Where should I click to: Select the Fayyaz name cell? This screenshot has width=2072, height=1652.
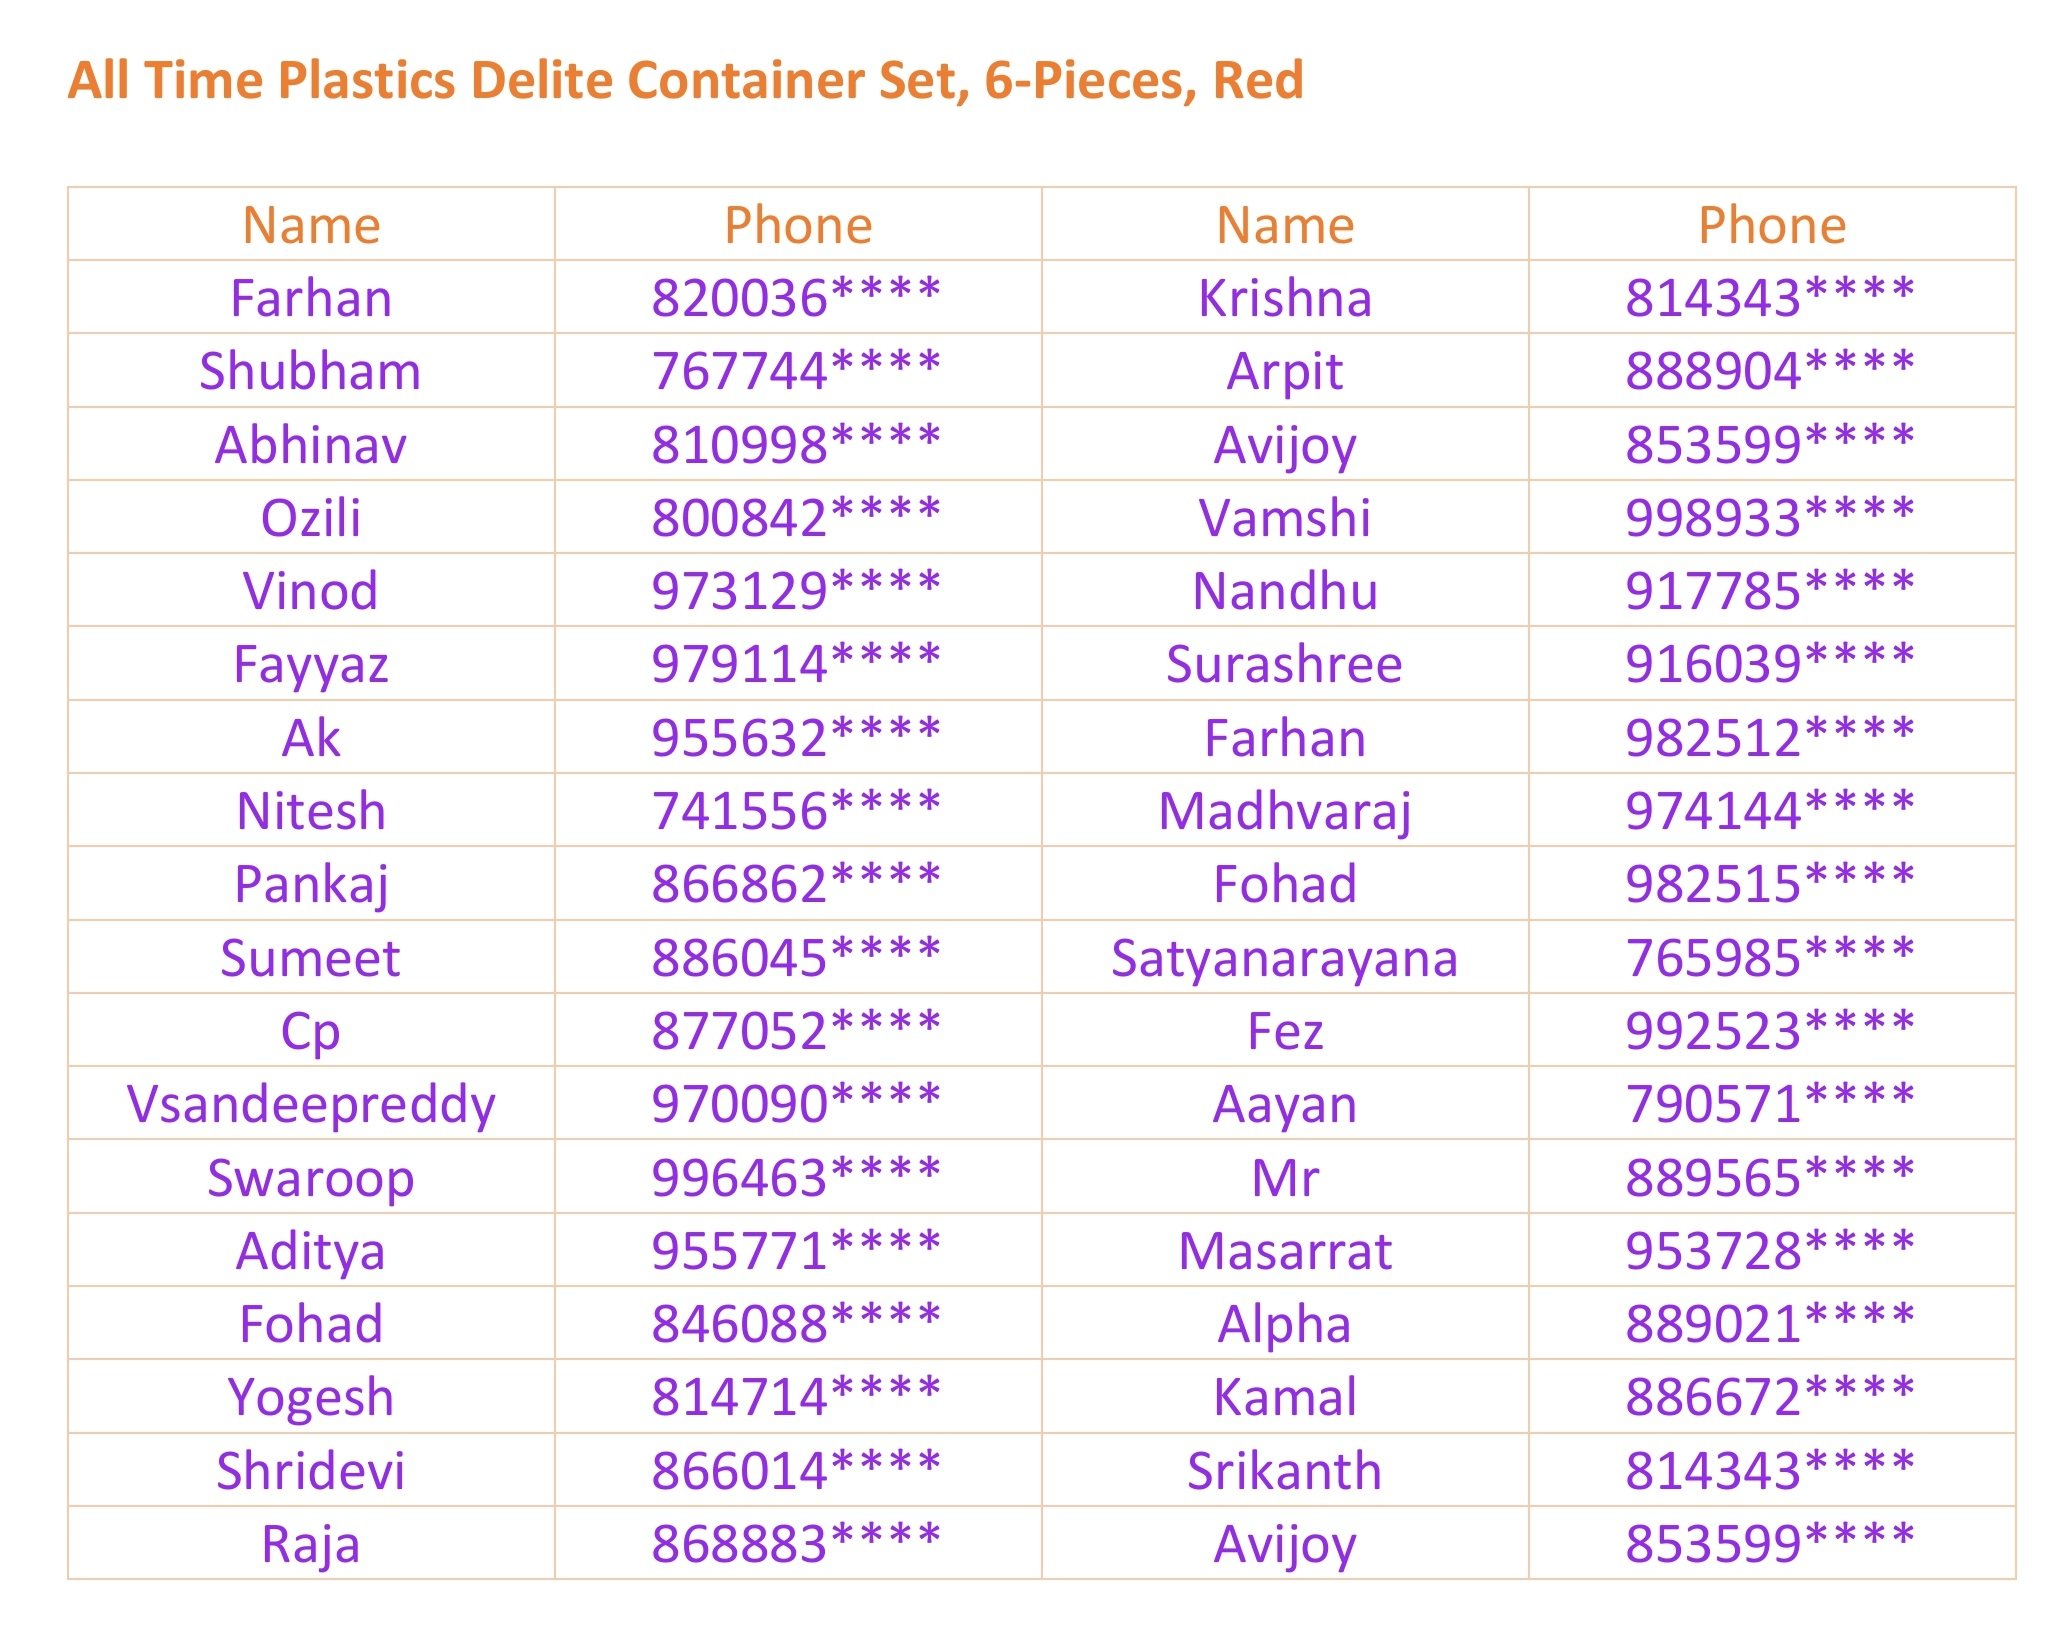pos(310,665)
